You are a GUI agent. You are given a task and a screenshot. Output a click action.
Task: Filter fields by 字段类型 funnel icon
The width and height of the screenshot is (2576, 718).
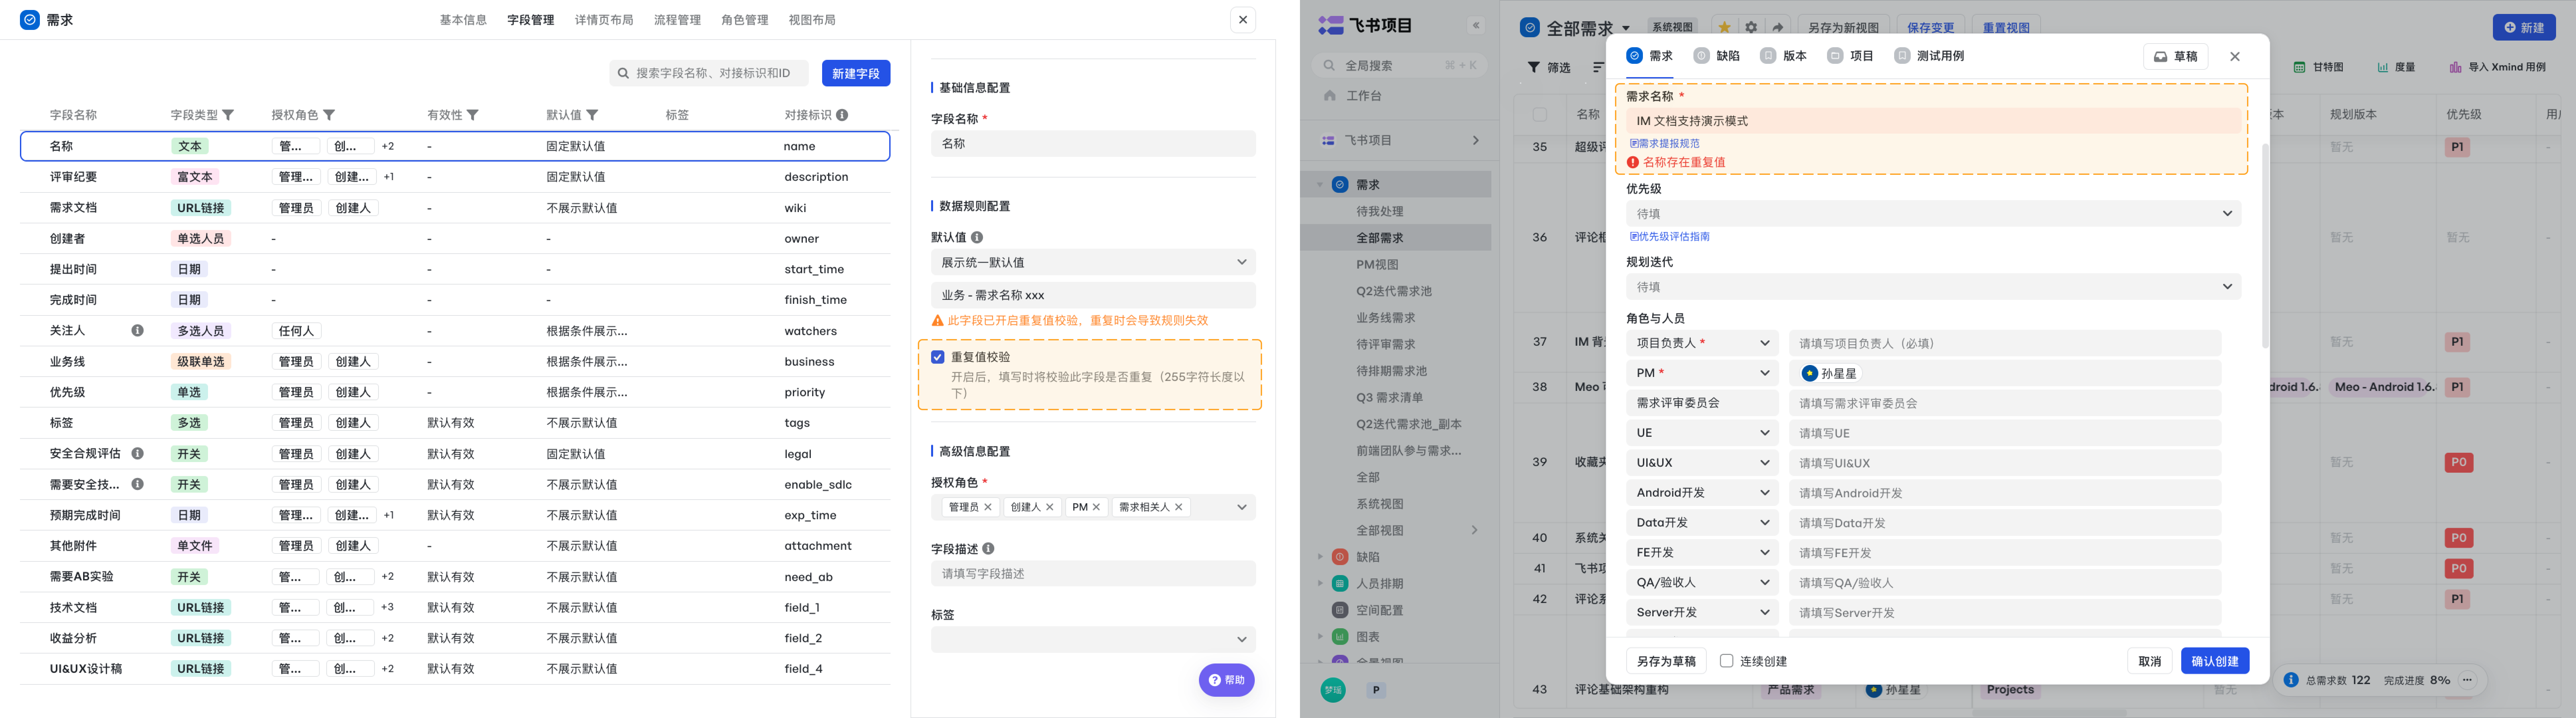(x=228, y=115)
